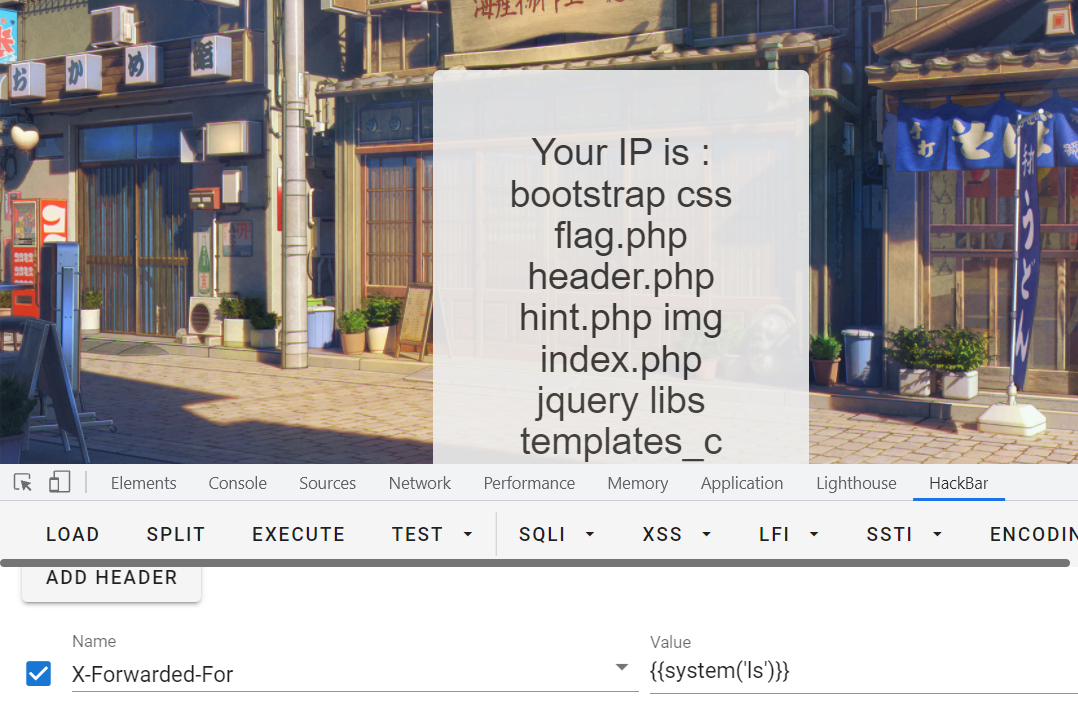Toggle the device toolbar icon
Image resolution: width=1078 pixels, height=714 pixels.
click(60, 482)
